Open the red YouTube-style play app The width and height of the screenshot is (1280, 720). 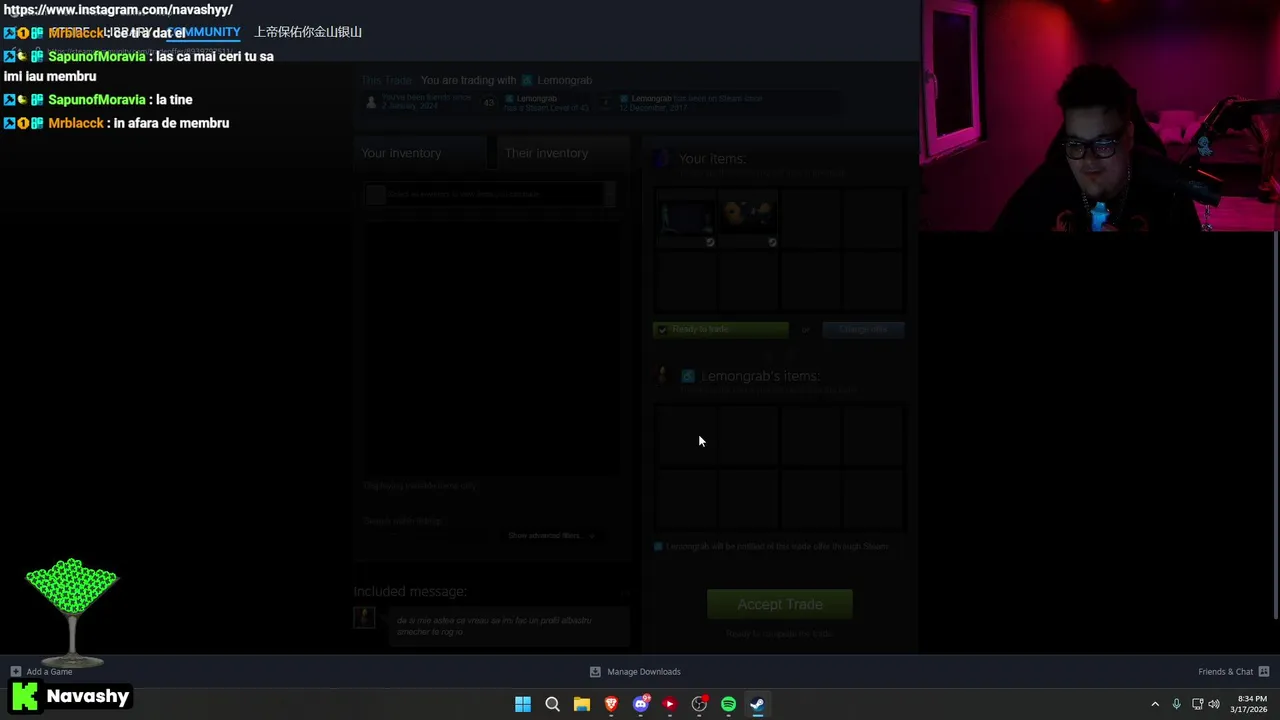[x=669, y=704]
